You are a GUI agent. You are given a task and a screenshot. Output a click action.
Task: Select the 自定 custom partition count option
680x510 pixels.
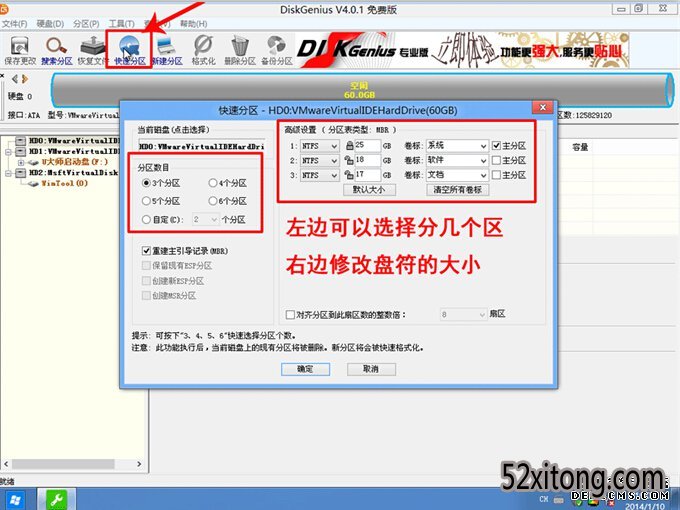click(163, 219)
